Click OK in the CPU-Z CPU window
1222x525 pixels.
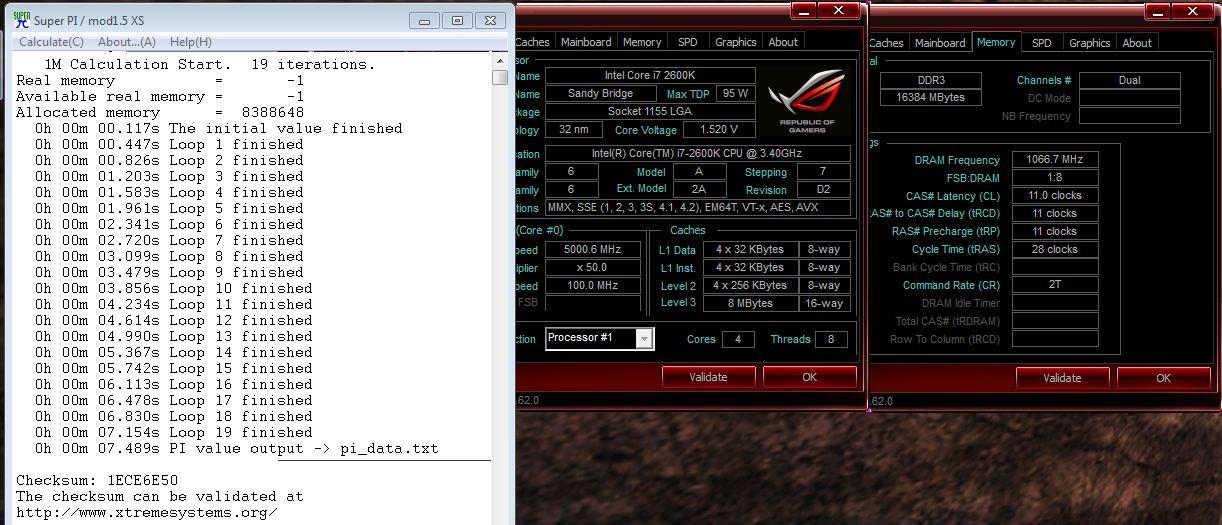pyautogui.click(x=809, y=377)
